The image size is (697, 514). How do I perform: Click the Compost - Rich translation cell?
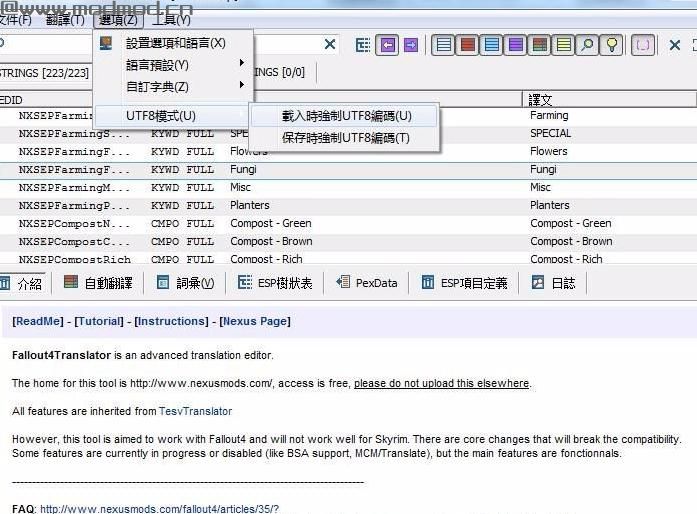(x=566, y=259)
